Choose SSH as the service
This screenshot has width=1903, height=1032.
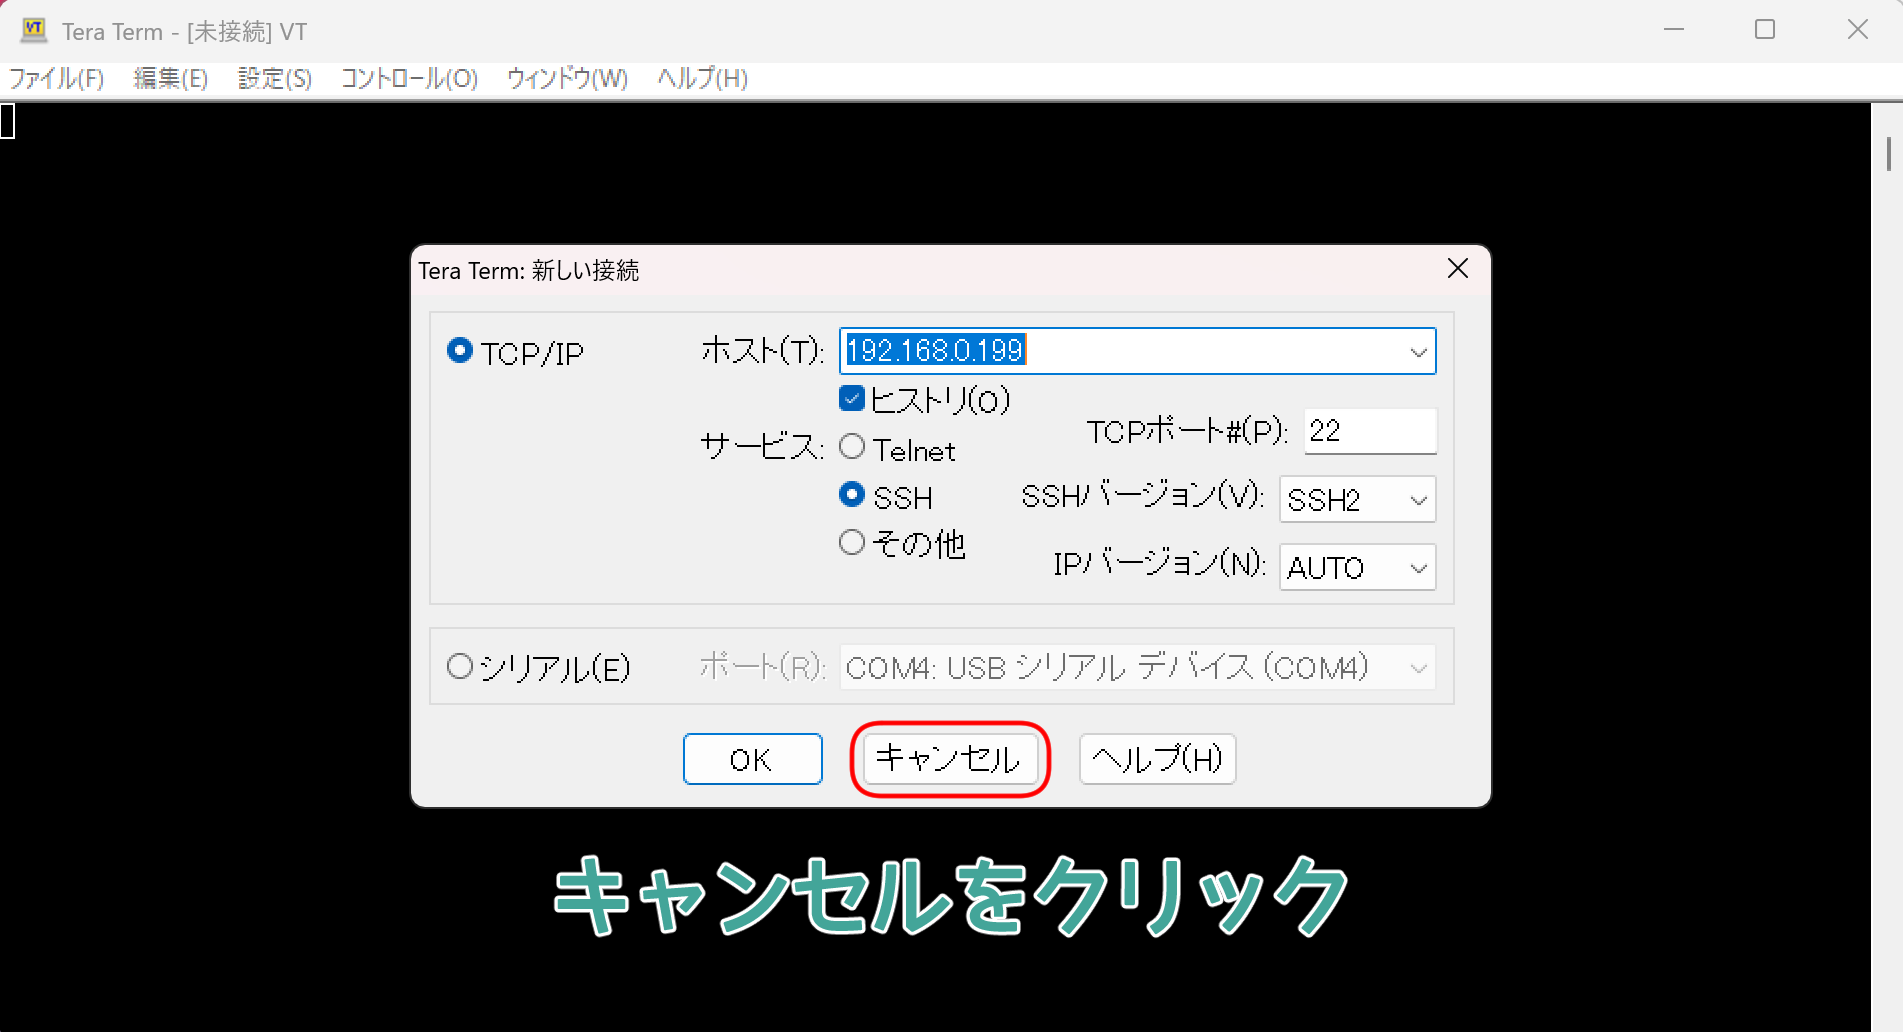coord(852,495)
